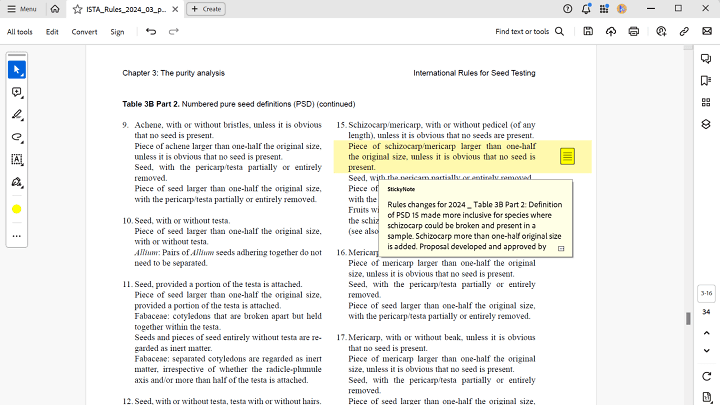This screenshot has height=405, width=720.
Task: Expand the more tools ellipsis menu
Action: pyautogui.click(x=17, y=236)
